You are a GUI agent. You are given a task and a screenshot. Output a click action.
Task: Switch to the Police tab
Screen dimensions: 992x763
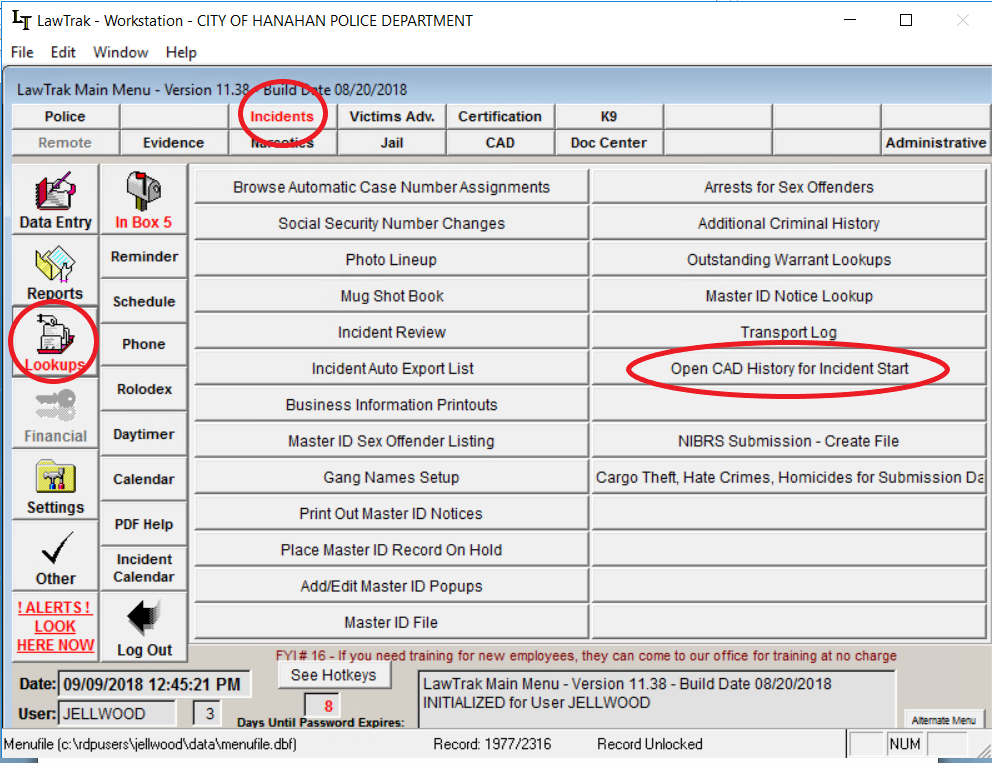65,116
